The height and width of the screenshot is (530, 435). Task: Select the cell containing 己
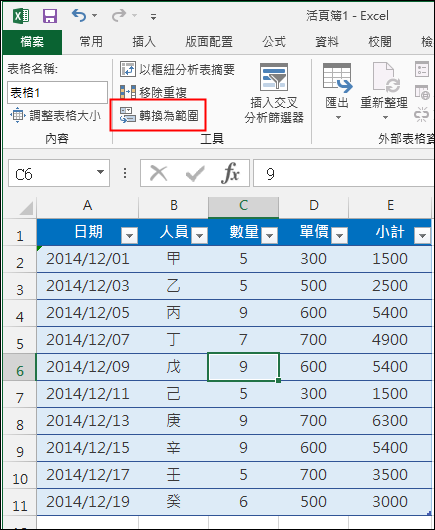click(174, 394)
